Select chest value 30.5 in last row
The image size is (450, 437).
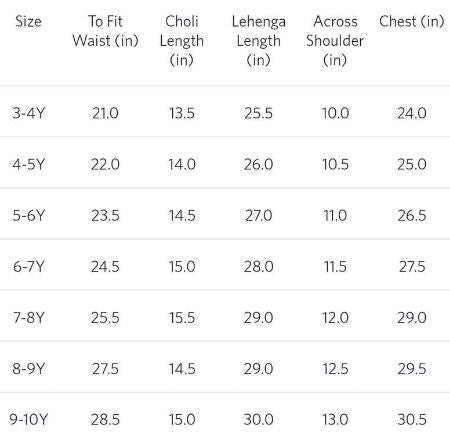pos(412,419)
